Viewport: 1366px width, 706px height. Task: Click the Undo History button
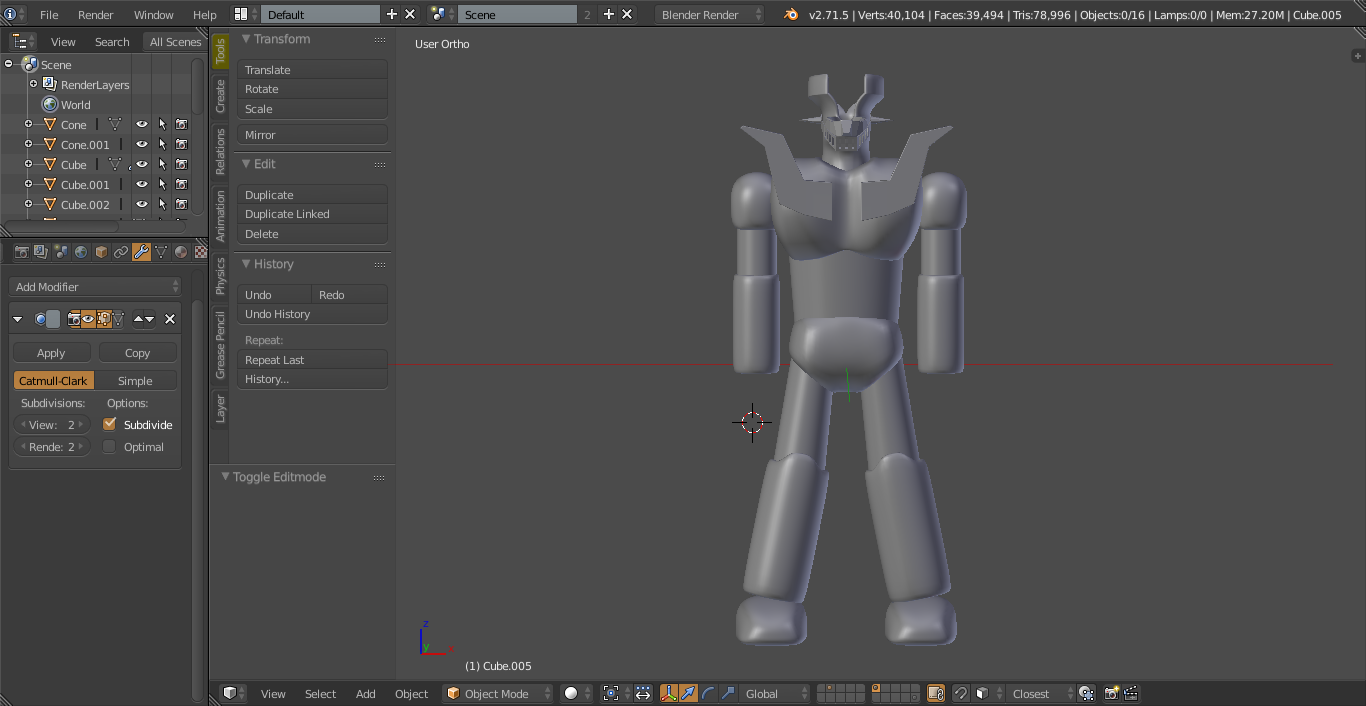(x=312, y=314)
